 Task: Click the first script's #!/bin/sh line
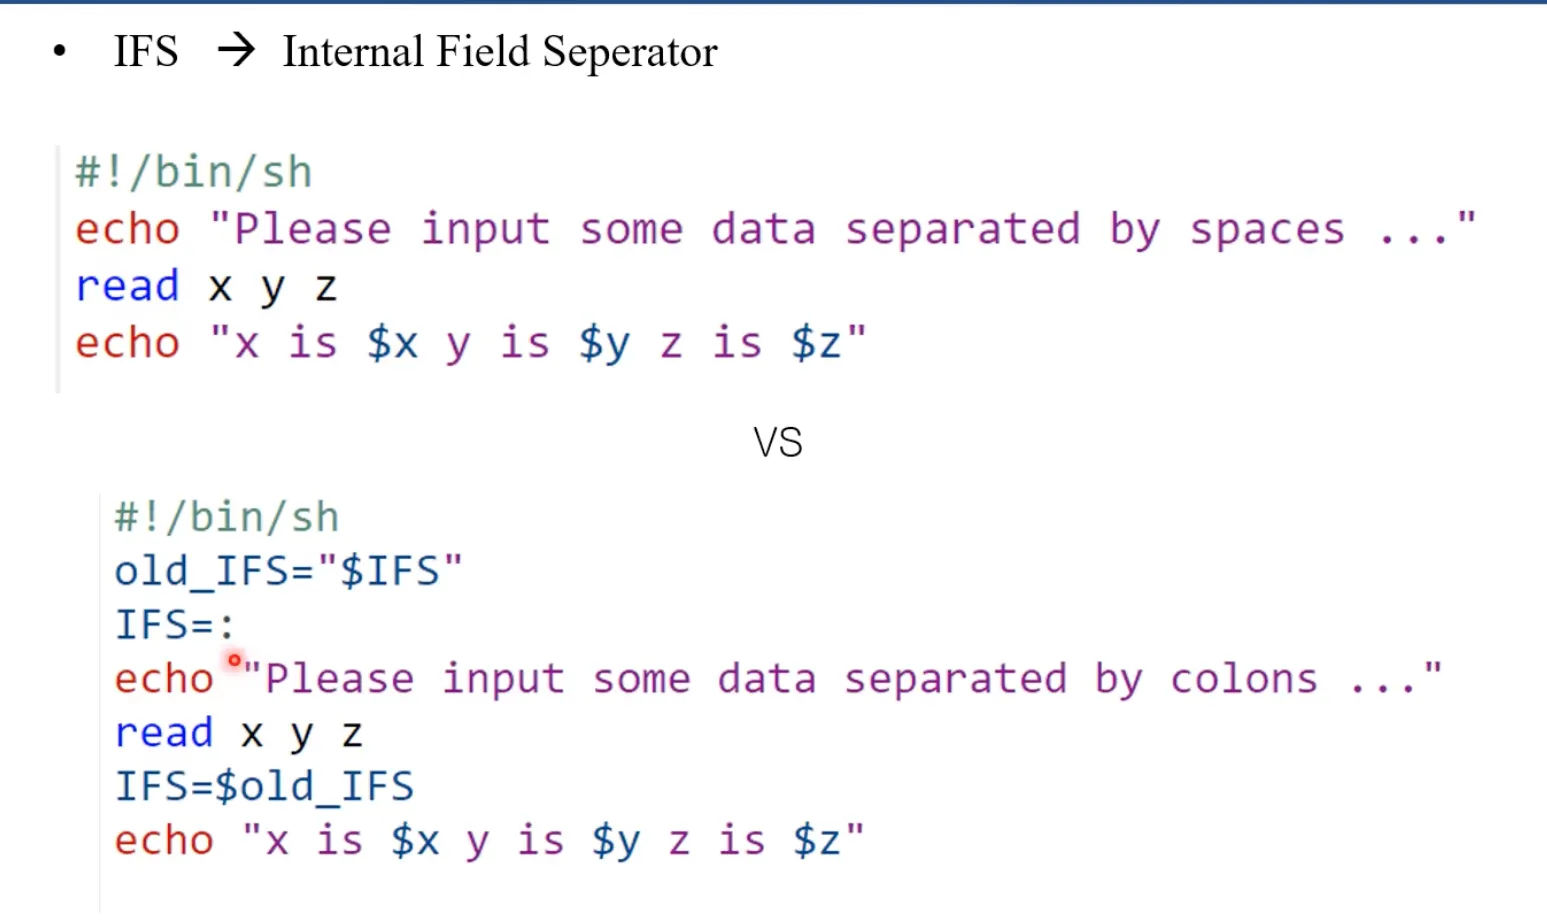click(x=194, y=173)
